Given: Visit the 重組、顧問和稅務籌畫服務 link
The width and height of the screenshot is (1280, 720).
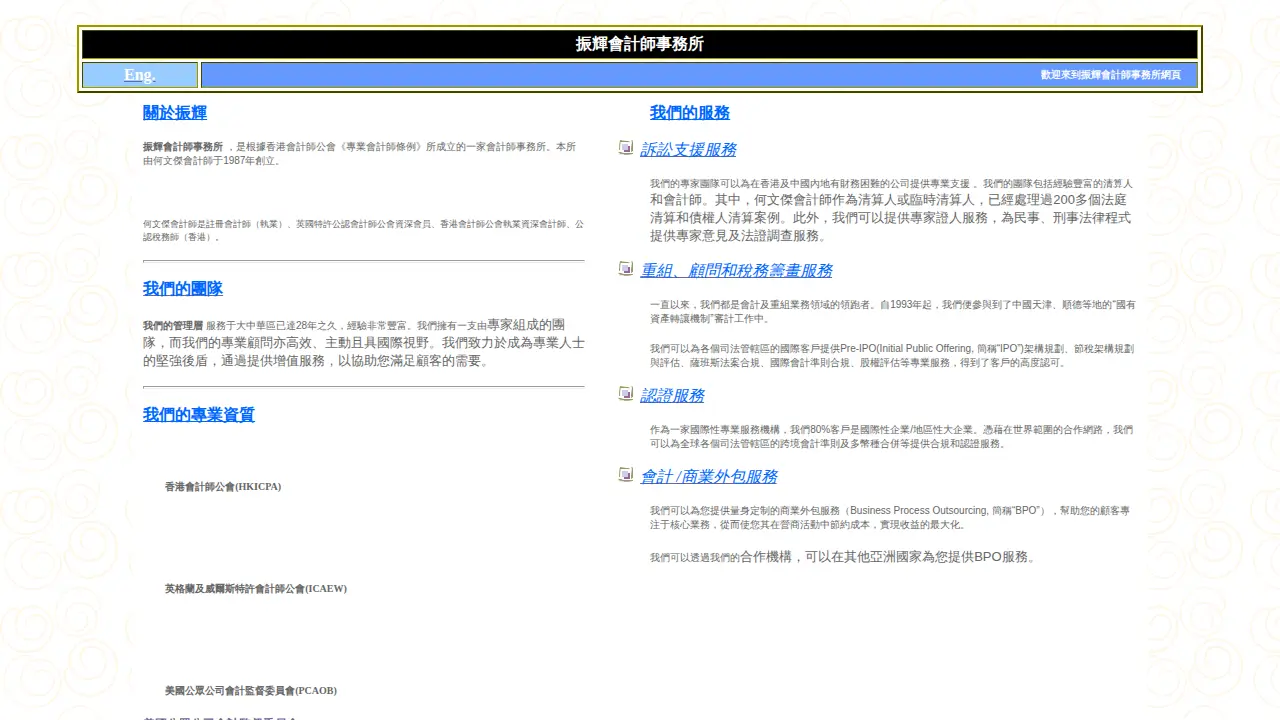Looking at the screenshot, I should [736, 271].
